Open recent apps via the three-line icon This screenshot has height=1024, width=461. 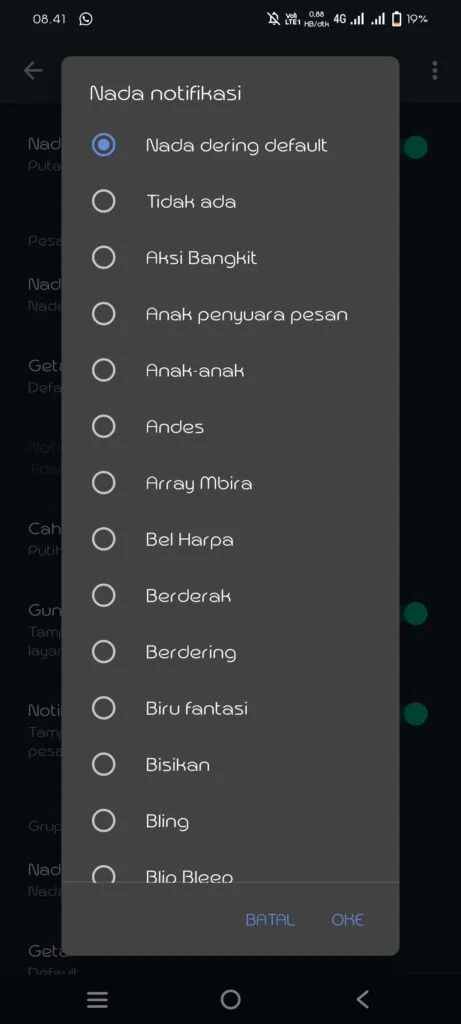pyautogui.click(x=97, y=999)
